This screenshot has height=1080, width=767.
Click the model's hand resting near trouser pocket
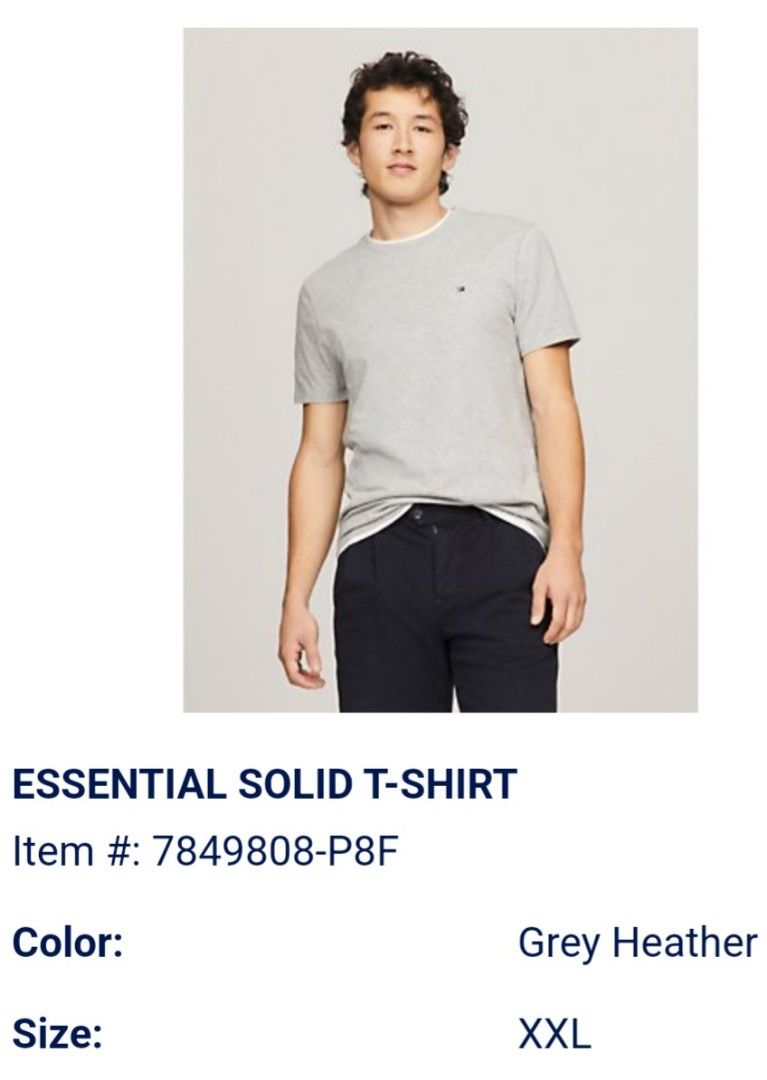[558, 599]
